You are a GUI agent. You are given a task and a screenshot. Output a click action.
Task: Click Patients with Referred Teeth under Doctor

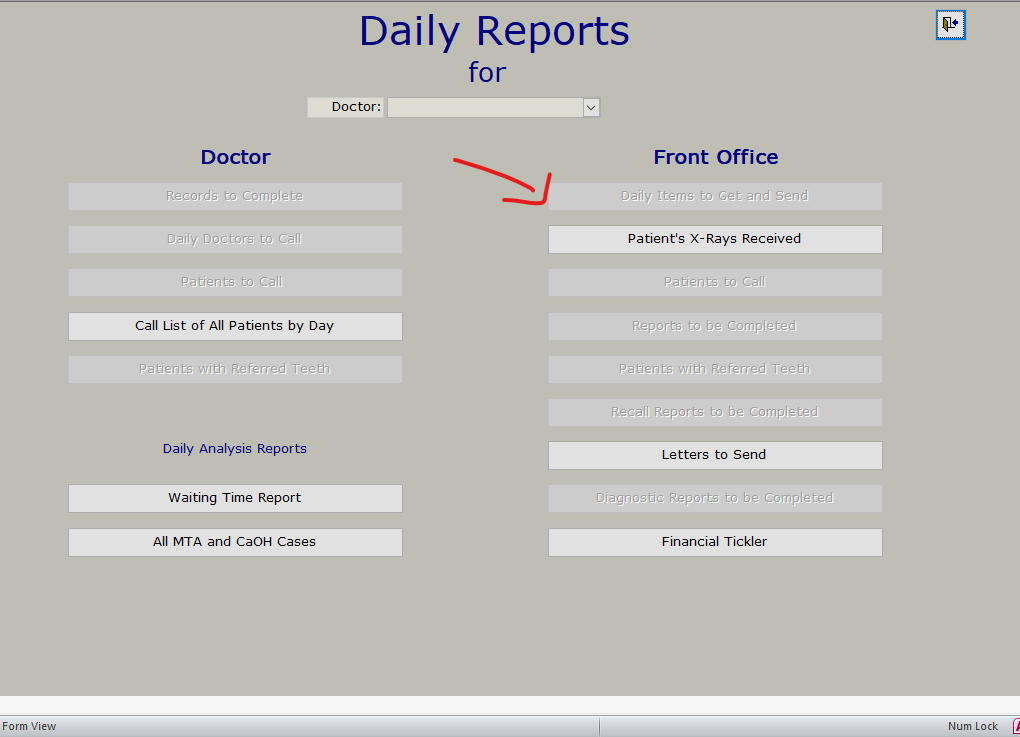click(x=235, y=369)
